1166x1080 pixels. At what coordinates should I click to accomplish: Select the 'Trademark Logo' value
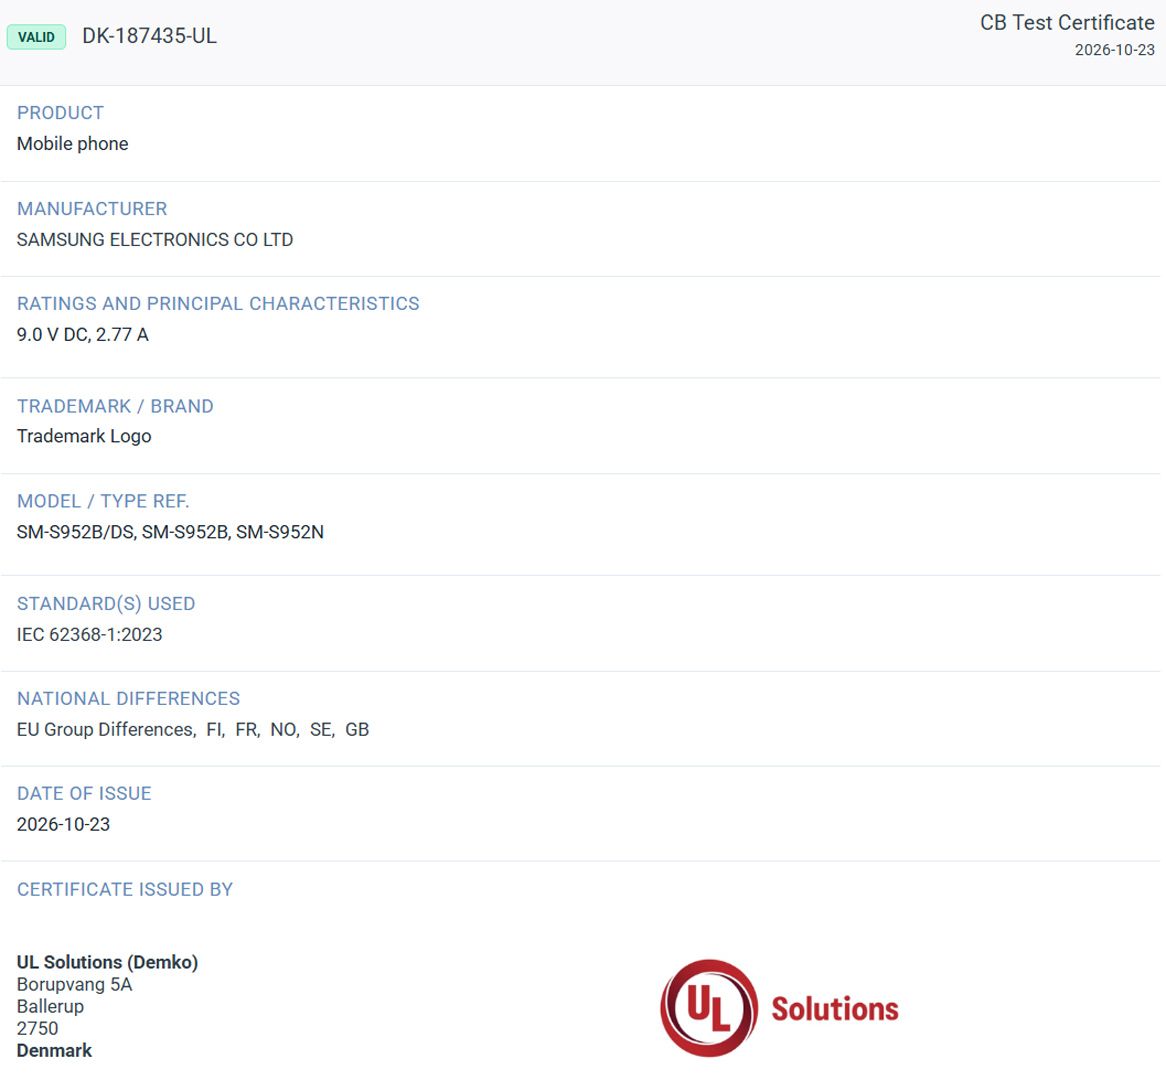[84, 436]
